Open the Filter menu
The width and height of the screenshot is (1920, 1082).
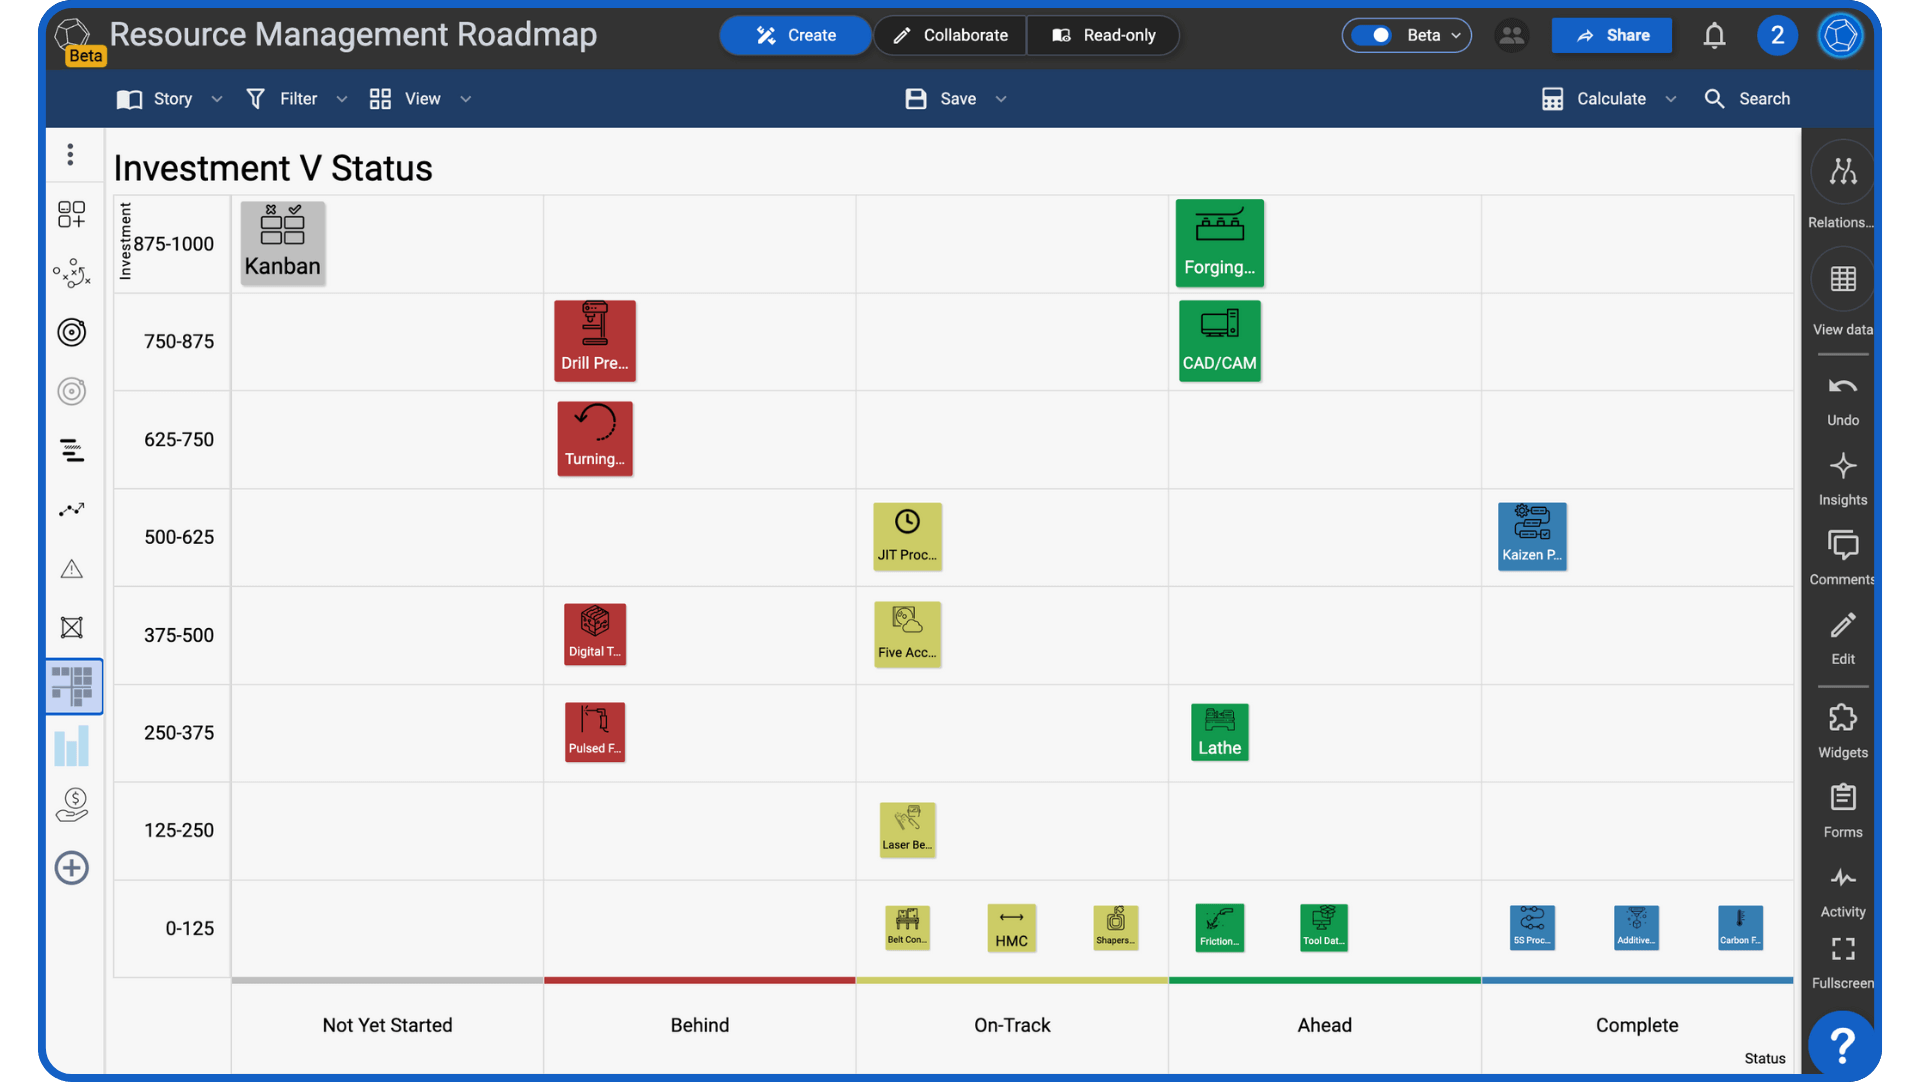tap(297, 99)
